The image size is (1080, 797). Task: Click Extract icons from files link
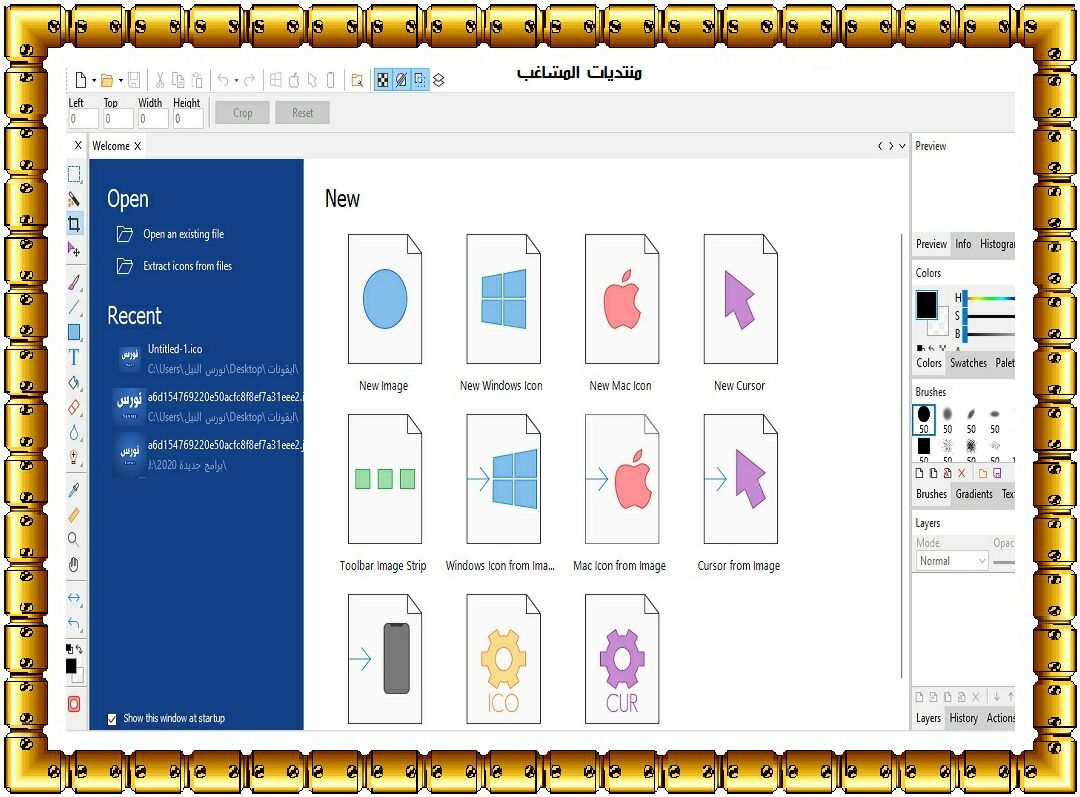click(x=187, y=266)
